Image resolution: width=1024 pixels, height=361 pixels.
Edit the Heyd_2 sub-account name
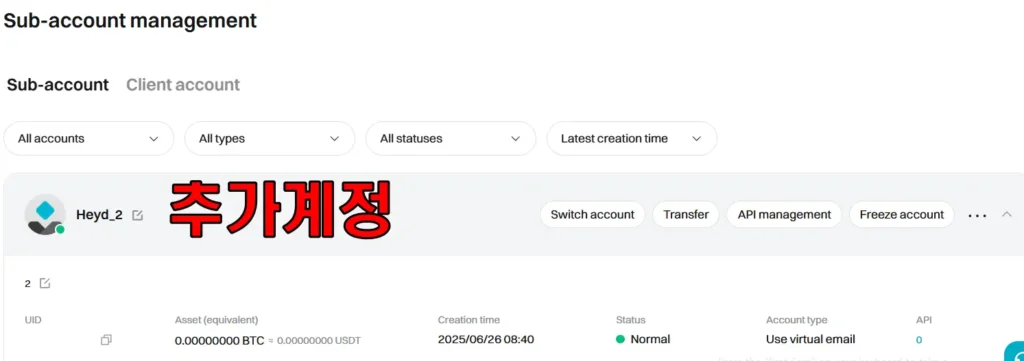coord(137,215)
